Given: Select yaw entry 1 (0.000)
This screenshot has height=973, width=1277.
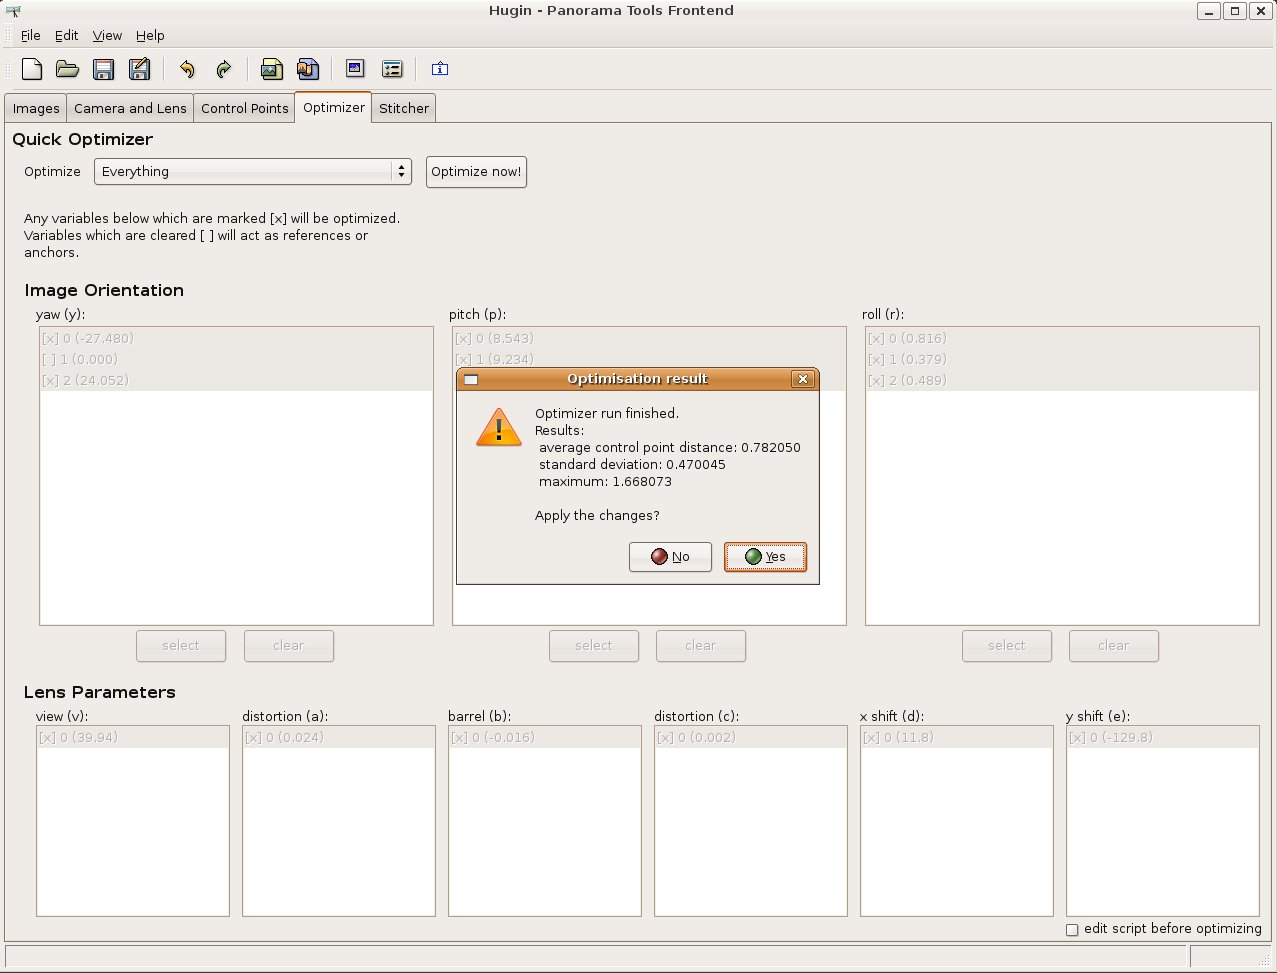Looking at the screenshot, I should 236,359.
